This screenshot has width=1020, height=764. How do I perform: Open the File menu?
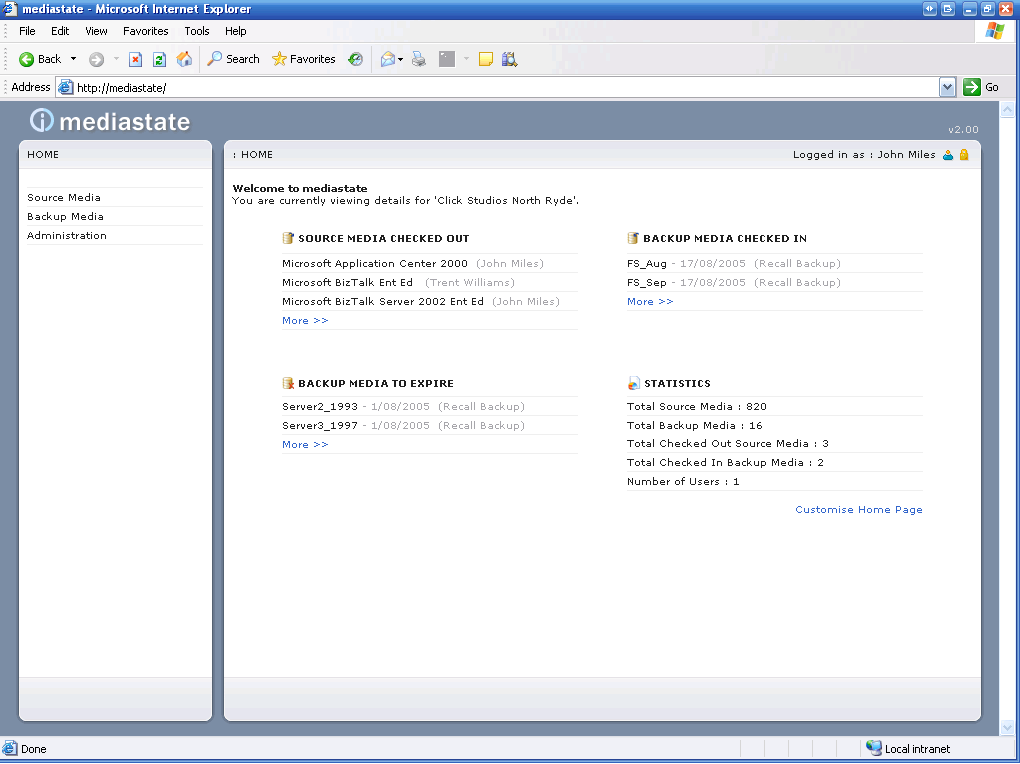click(27, 31)
